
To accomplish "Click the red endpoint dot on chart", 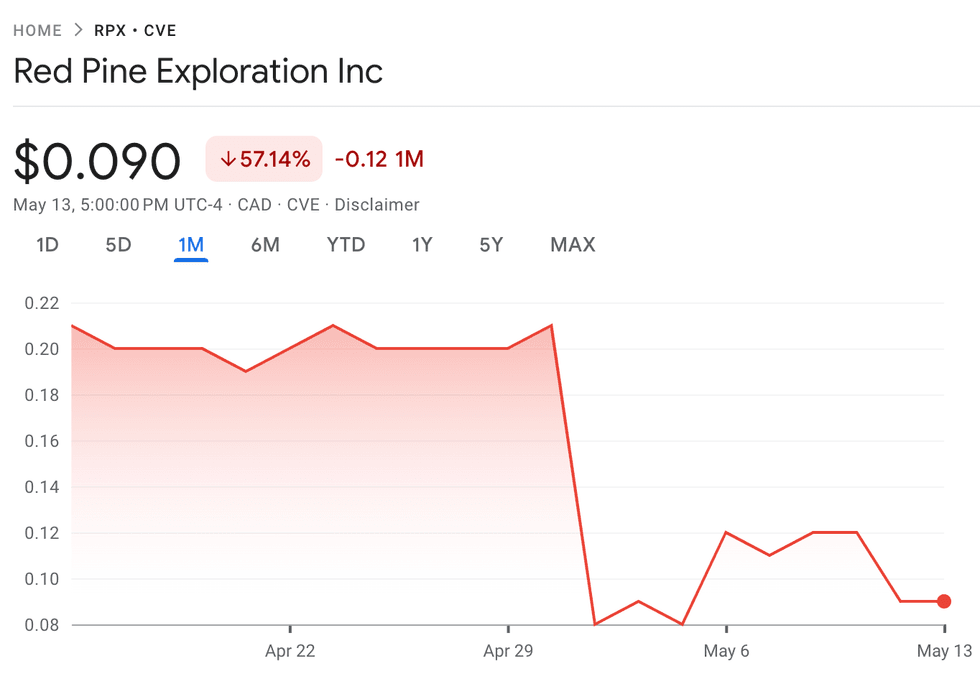I will click(943, 601).
